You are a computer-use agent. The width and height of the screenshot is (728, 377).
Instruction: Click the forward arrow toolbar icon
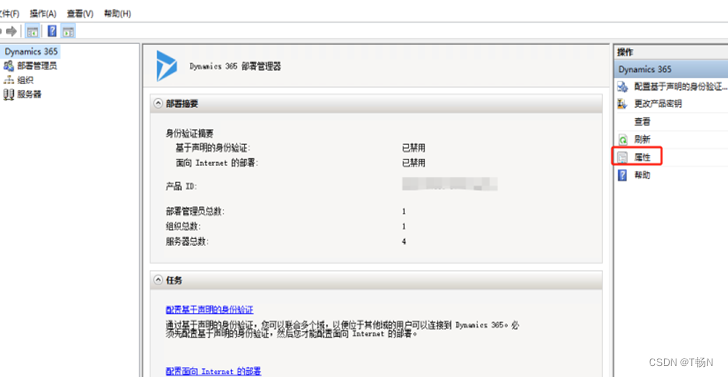click(12, 32)
